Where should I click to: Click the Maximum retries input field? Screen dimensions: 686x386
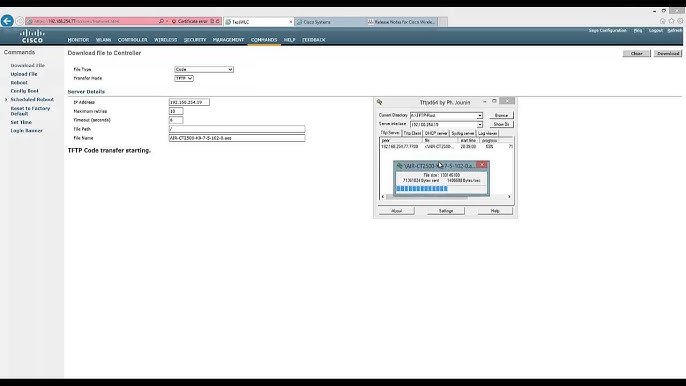click(176, 111)
